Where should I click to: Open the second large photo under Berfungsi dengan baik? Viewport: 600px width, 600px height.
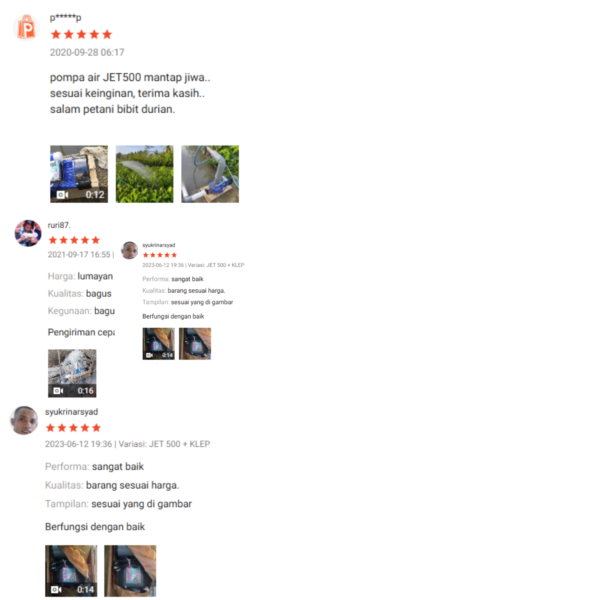130,571
